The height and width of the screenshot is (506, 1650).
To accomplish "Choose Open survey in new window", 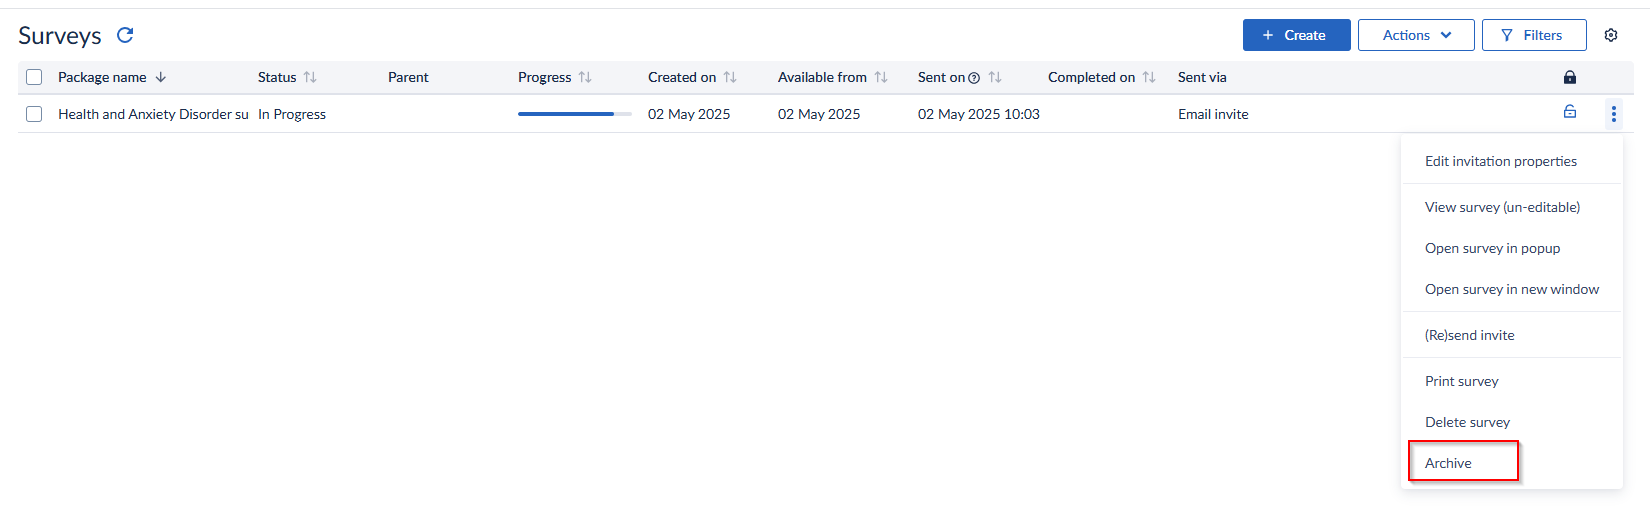I will click(1512, 289).
